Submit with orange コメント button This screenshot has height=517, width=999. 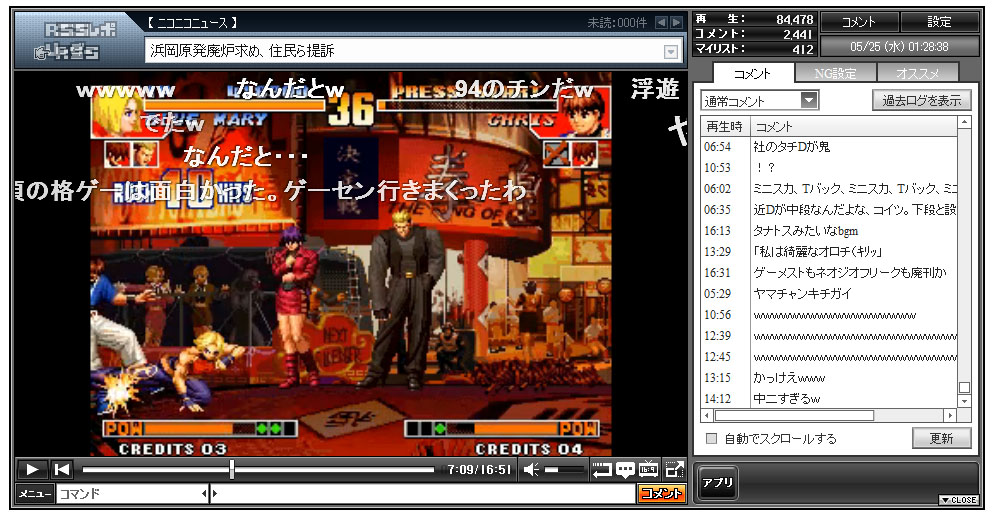661,493
